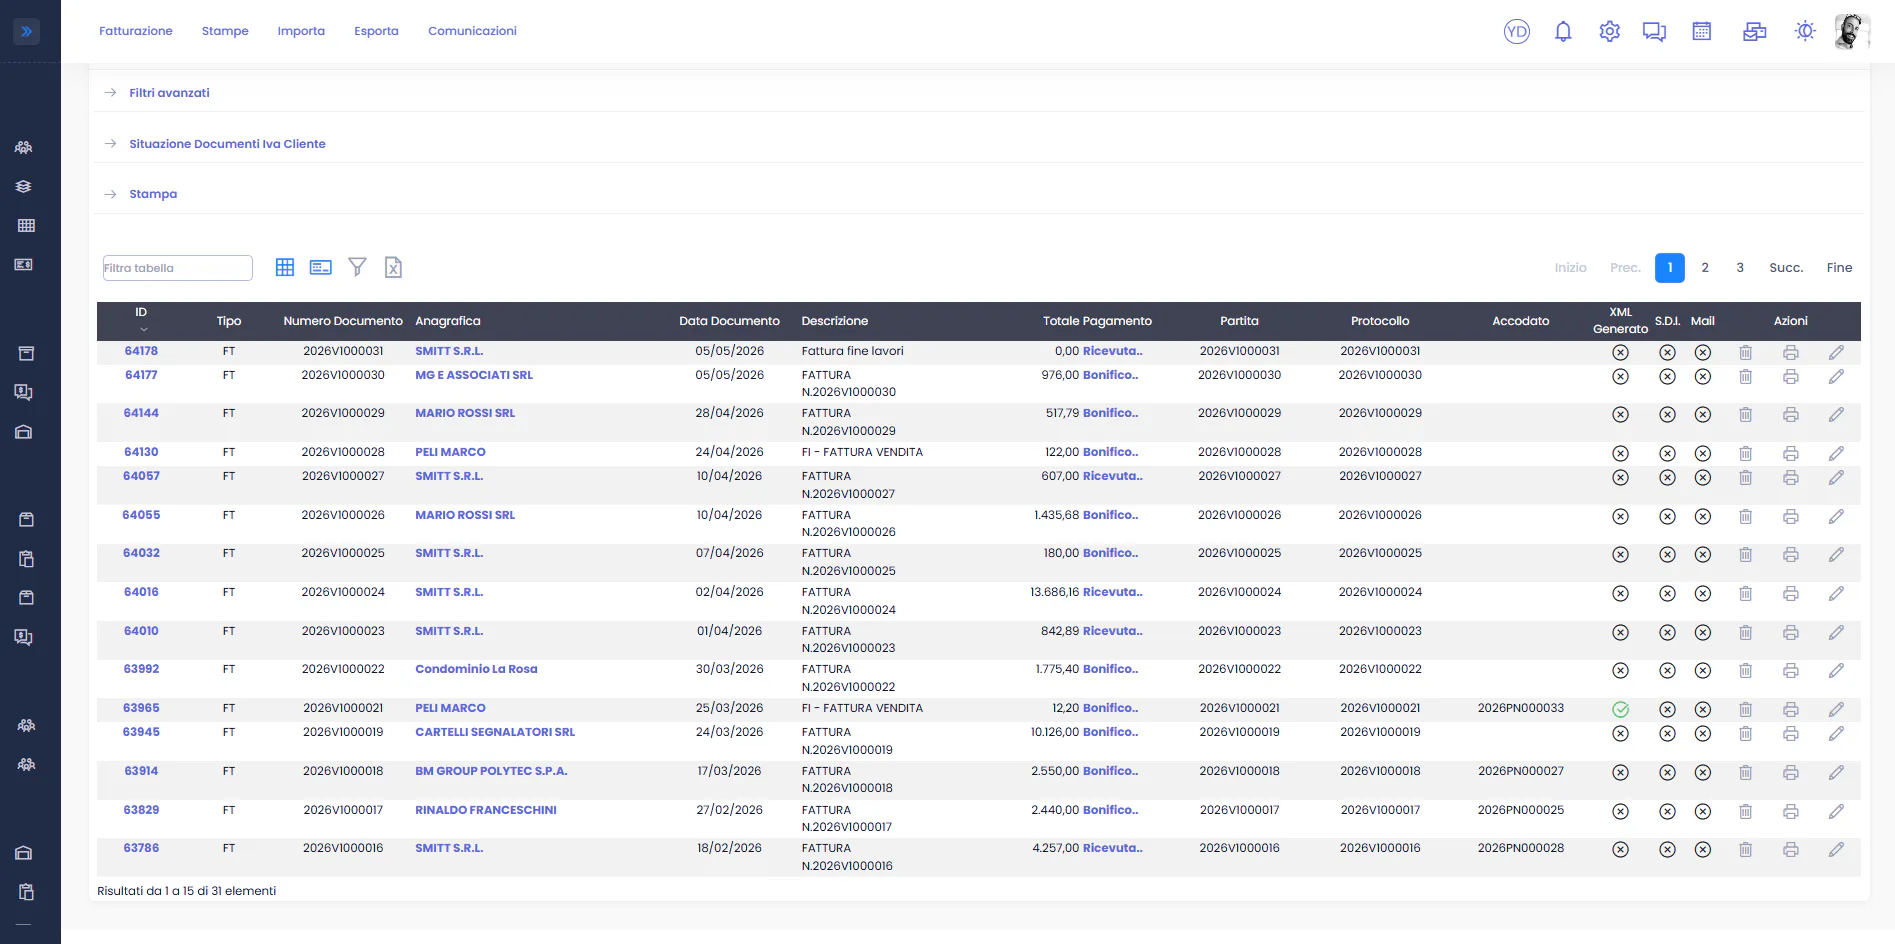Open the Fatturazione menu
Viewport: 1895px width, 944px height.
(x=136, y=31)
